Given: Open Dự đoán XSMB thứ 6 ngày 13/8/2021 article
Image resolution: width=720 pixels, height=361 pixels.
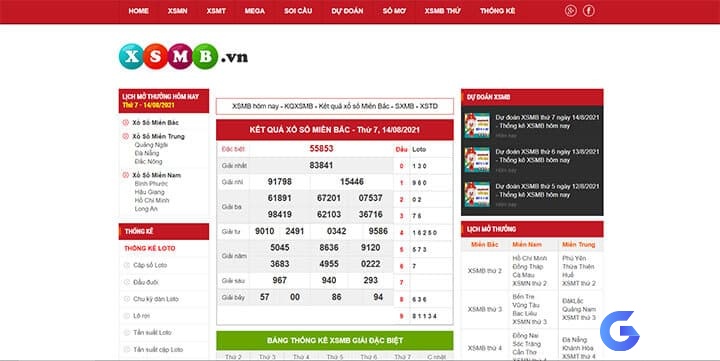Looking at the screenshot, I should tap(547, 156).
